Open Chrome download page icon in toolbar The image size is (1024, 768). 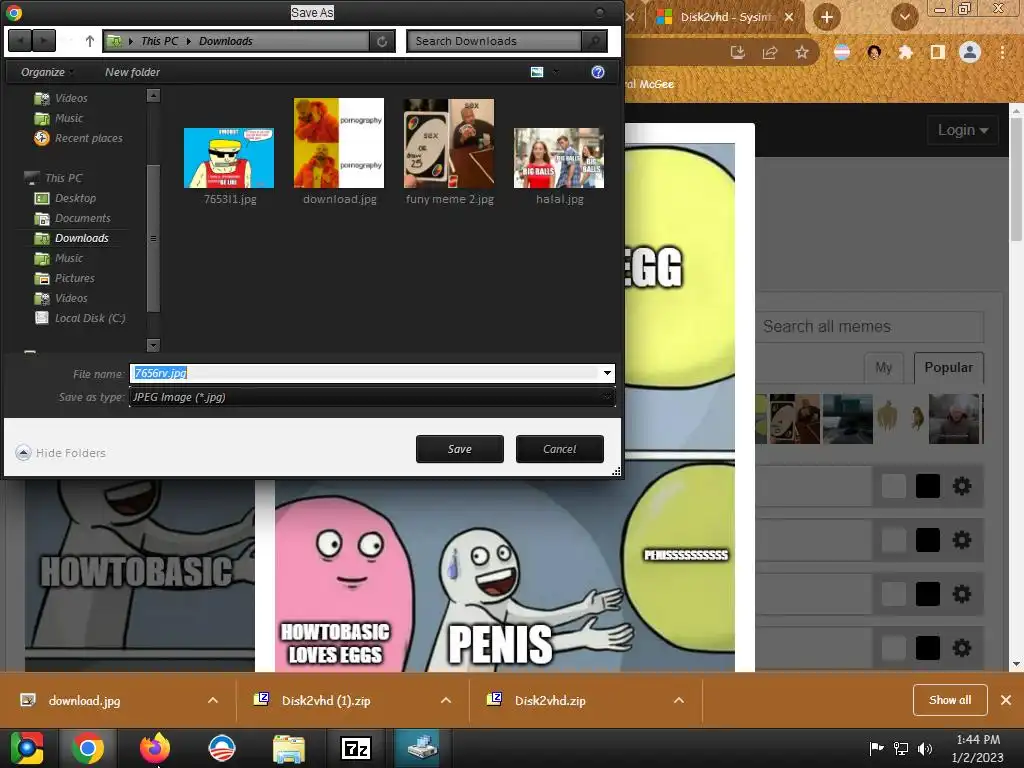pyautogui.click(x=737, y=52)
